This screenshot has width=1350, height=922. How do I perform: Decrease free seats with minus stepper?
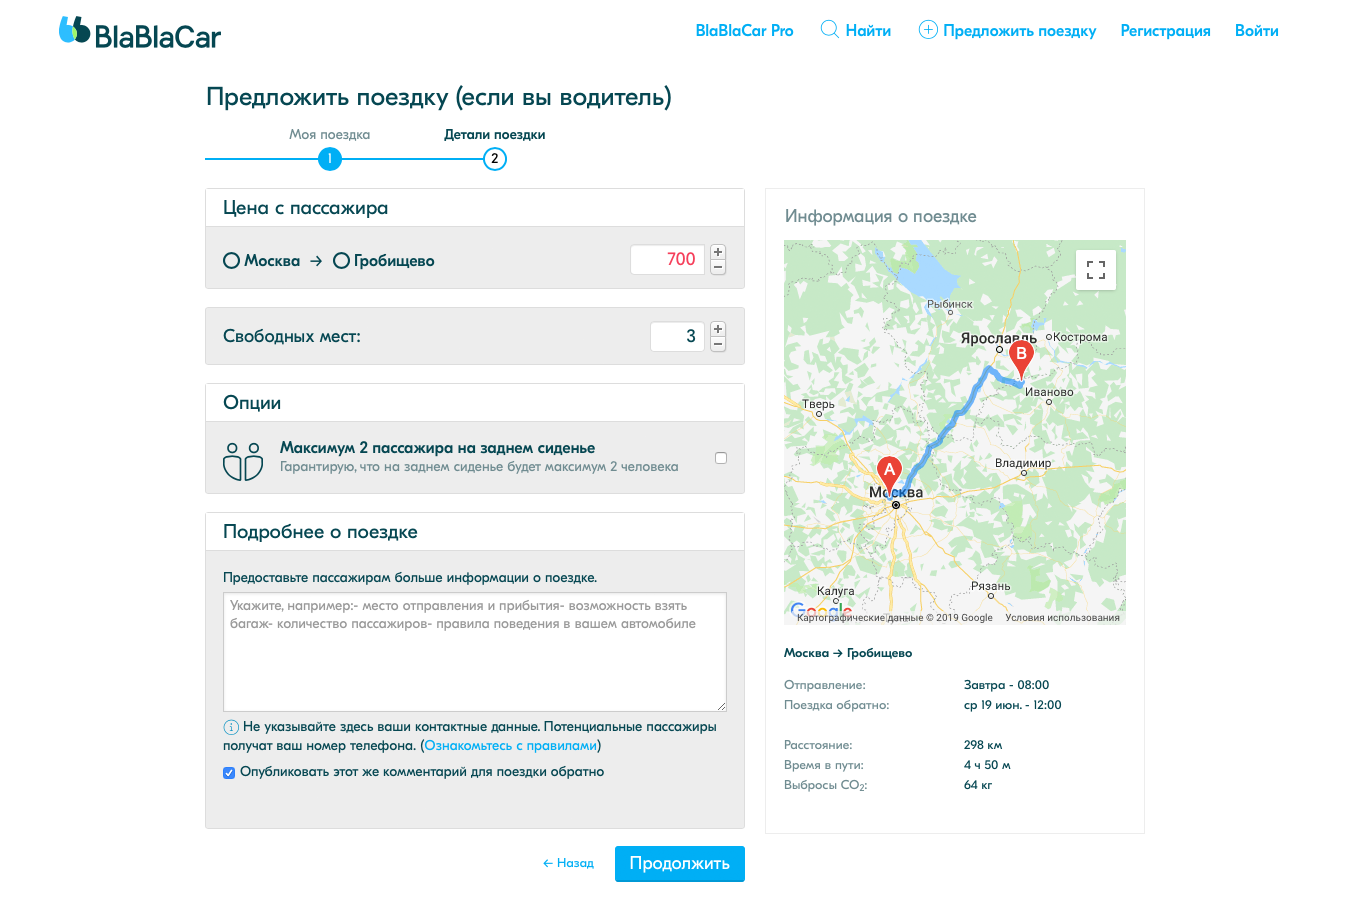tap(718, 345)
